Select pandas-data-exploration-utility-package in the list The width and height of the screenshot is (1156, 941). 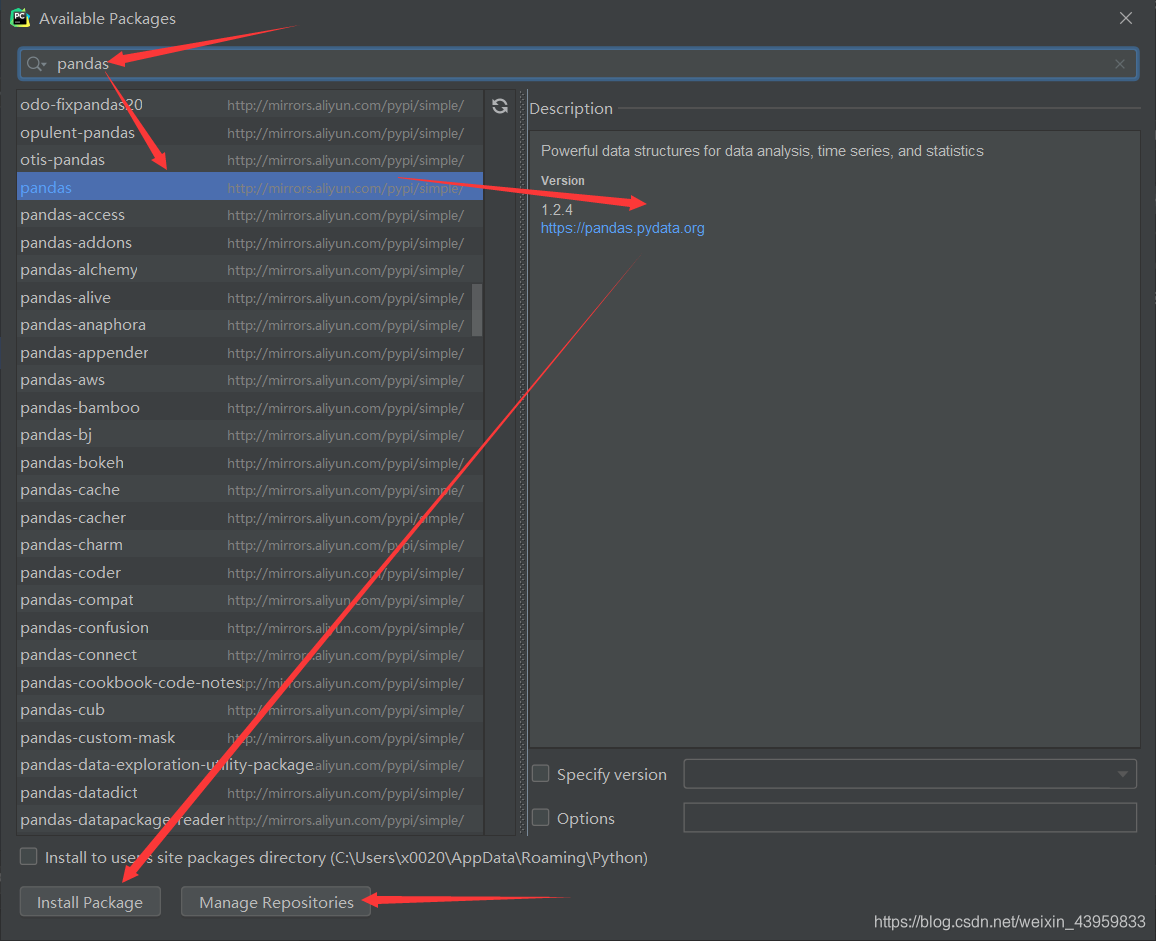click(250, 765)
